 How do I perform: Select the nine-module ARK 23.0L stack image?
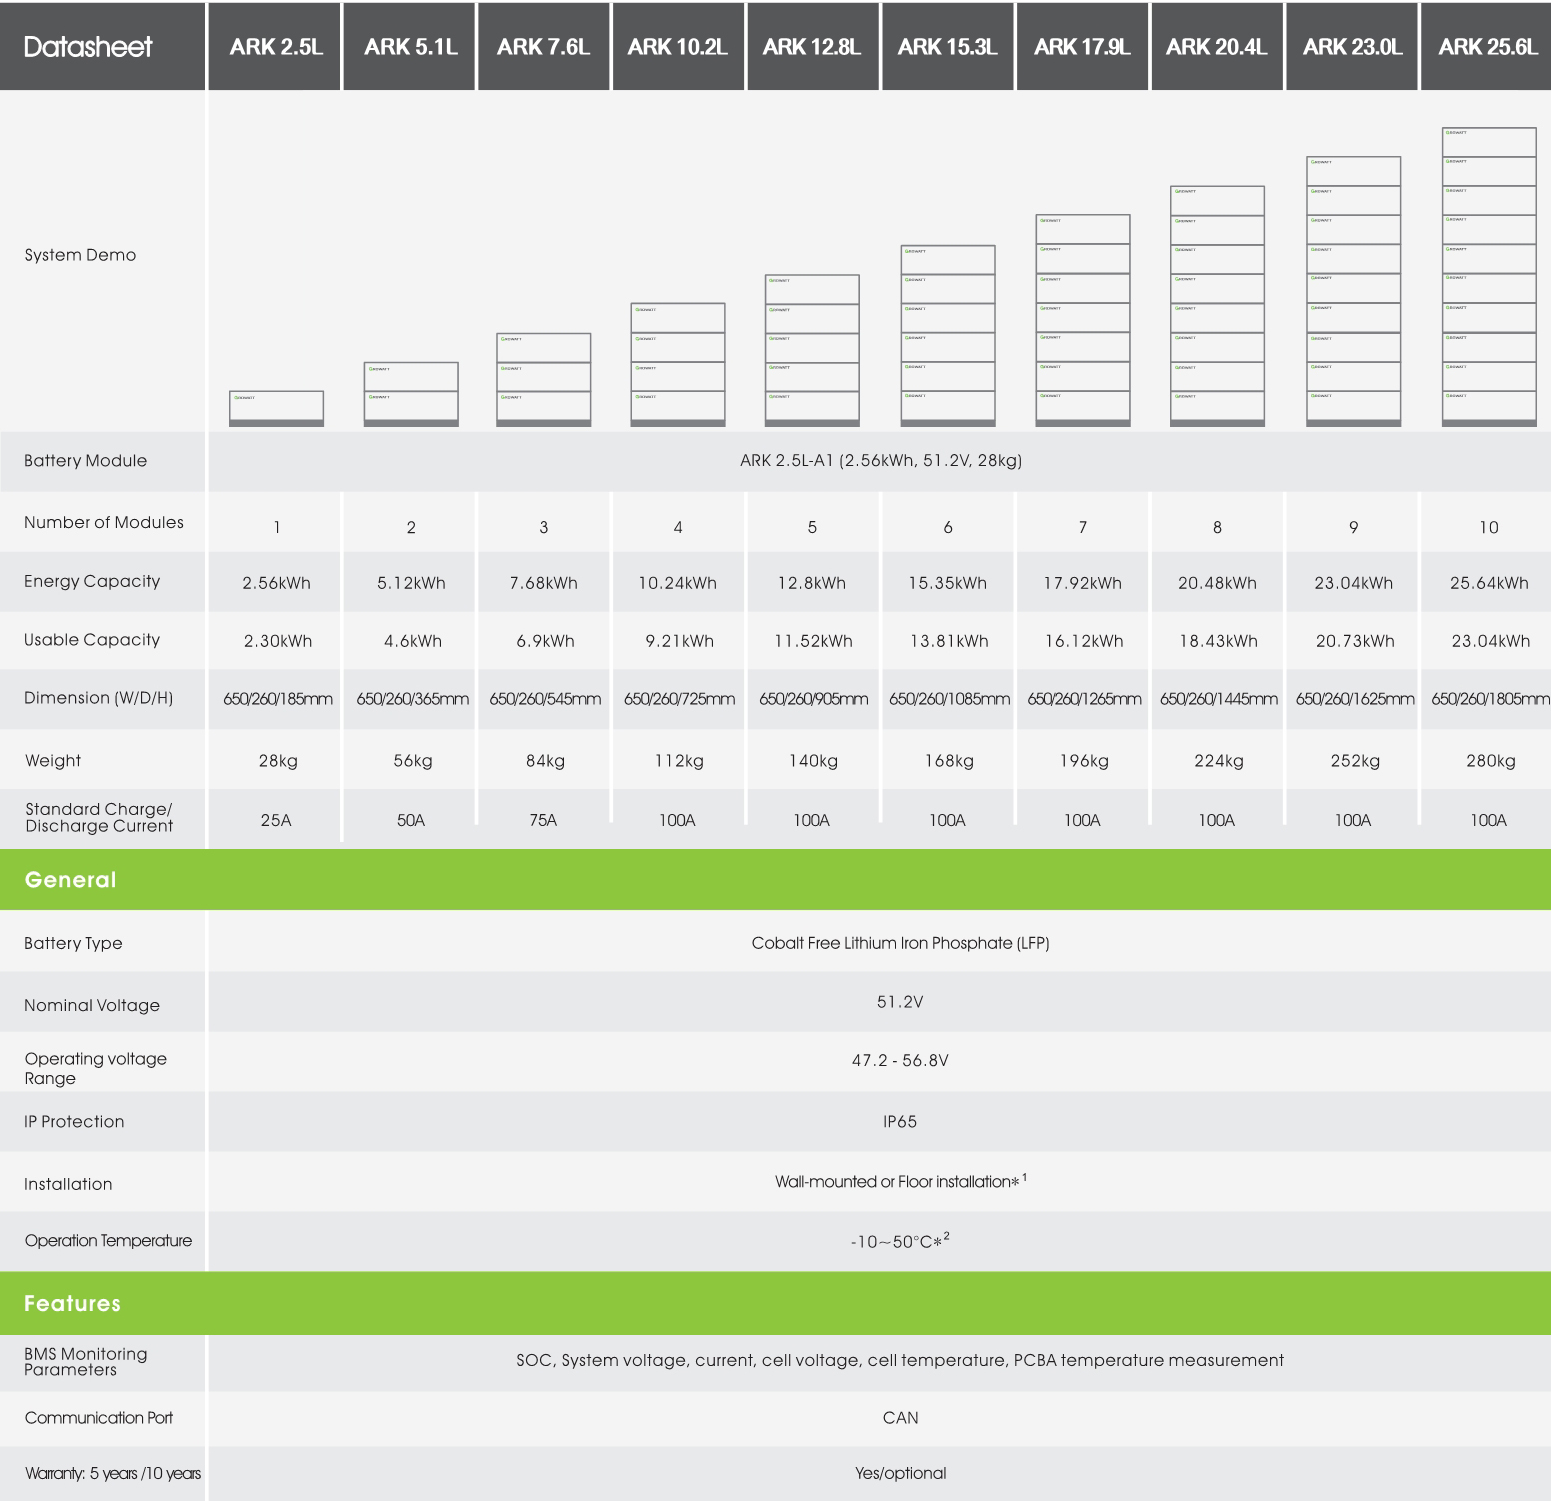[1353, 291]
